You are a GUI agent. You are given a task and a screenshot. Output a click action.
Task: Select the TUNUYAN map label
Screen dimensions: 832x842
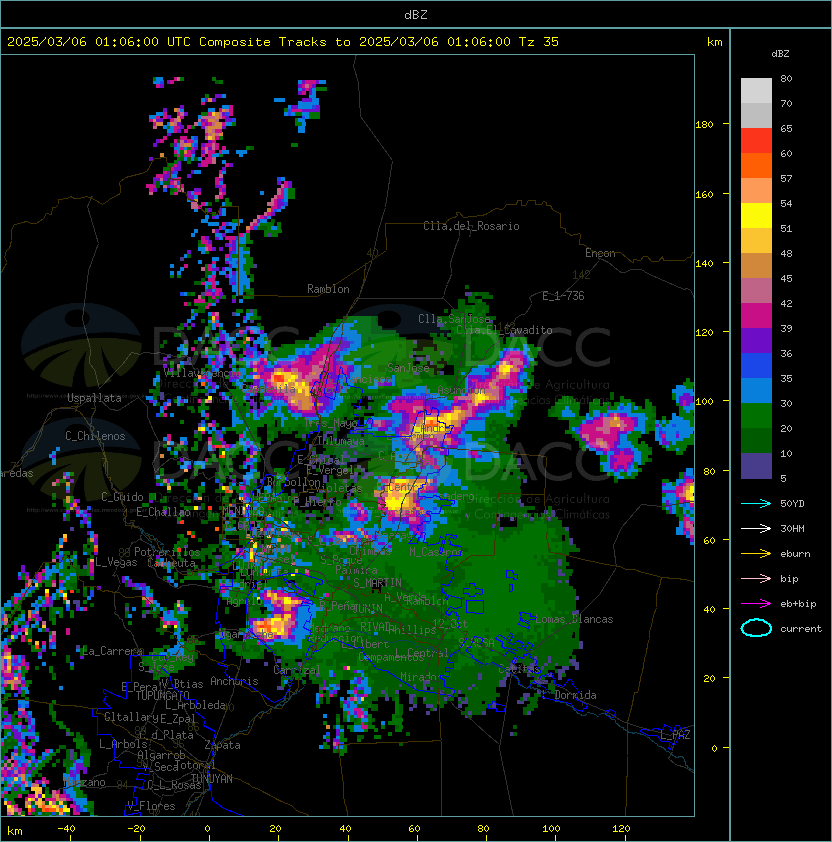(x=212, y=779)
